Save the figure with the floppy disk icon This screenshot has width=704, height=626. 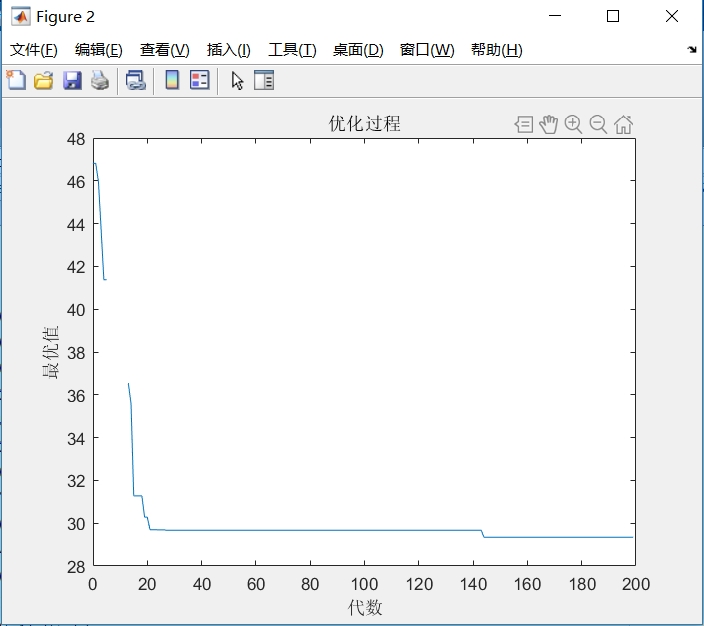coord(72,81)
